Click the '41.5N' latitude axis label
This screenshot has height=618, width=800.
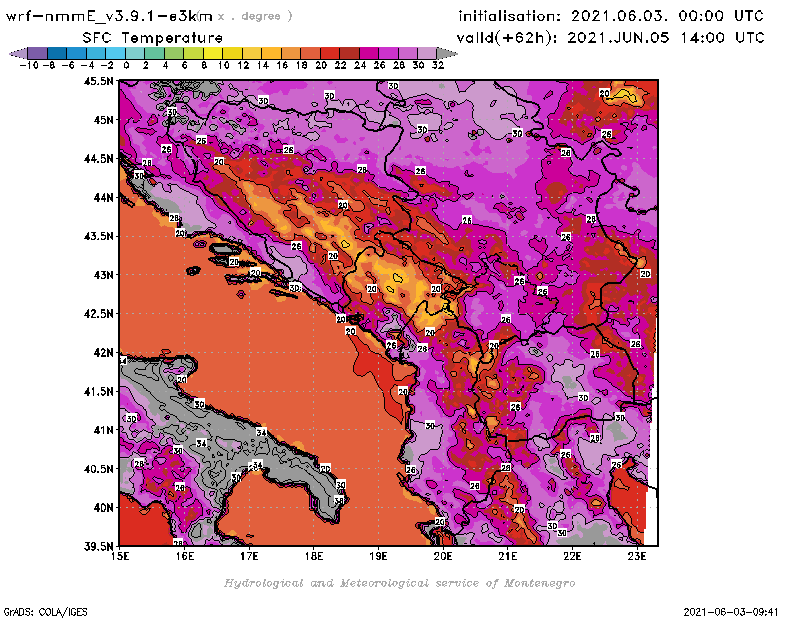(98, 391)
